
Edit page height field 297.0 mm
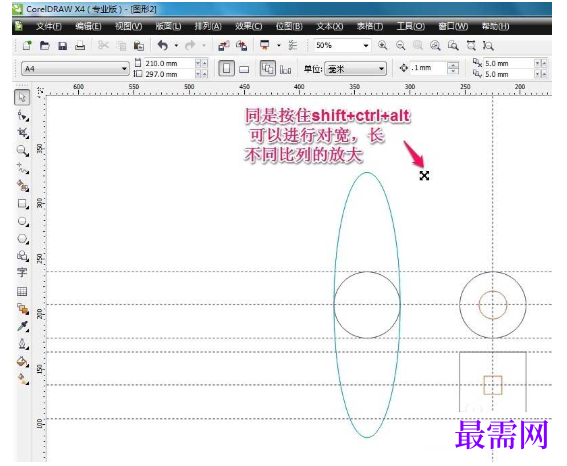click(x=169, y=74)
